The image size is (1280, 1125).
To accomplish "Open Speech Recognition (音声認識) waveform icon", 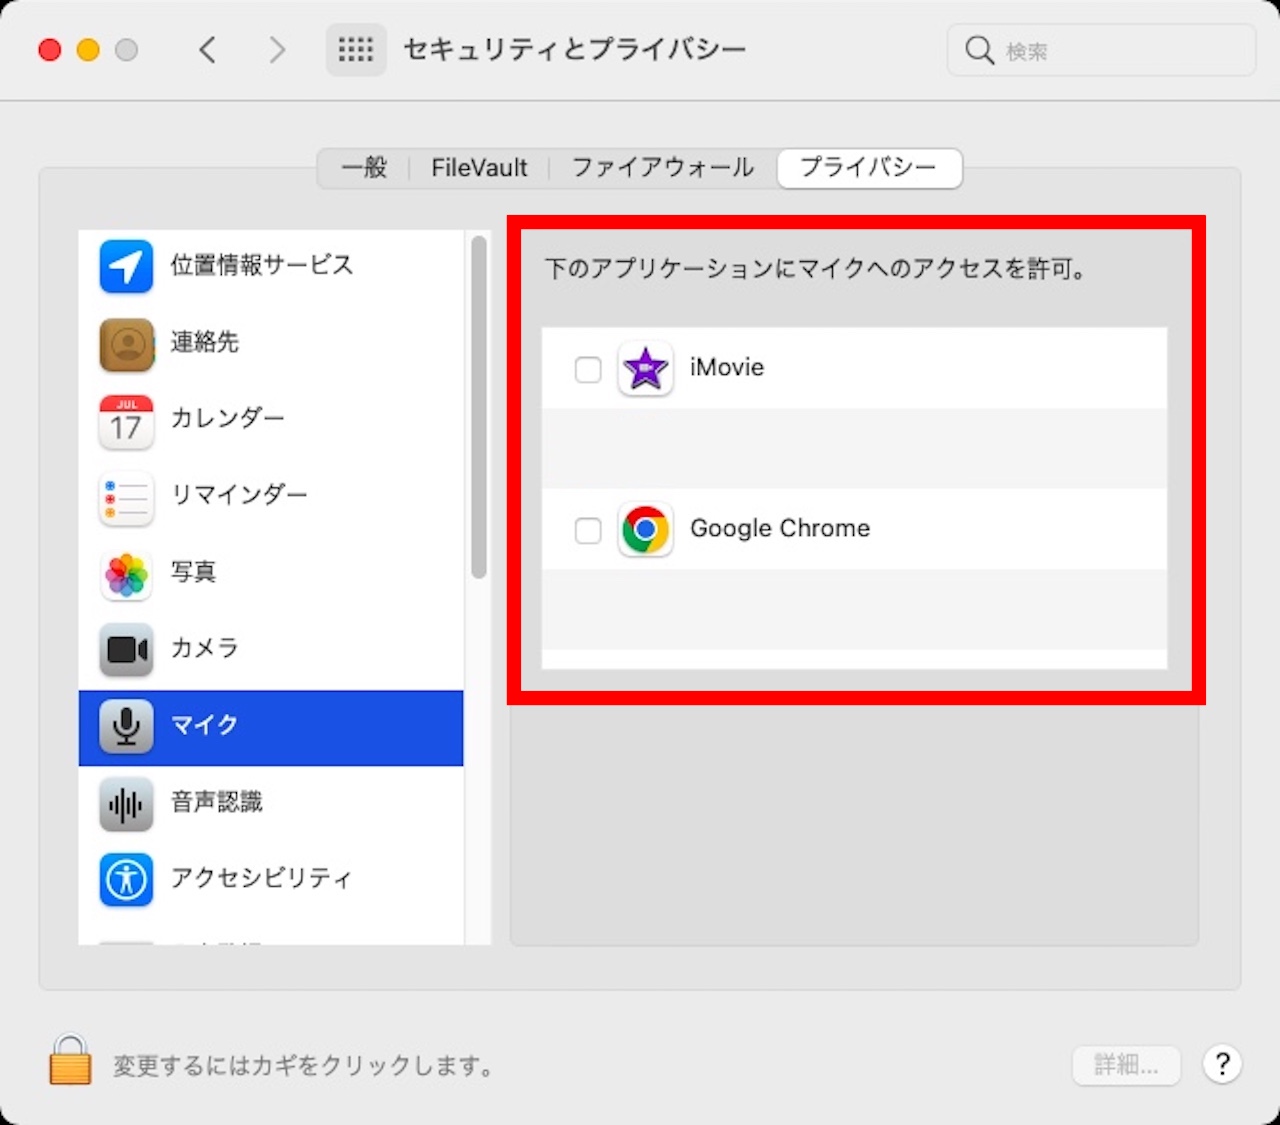I will (x=126, y=804).
